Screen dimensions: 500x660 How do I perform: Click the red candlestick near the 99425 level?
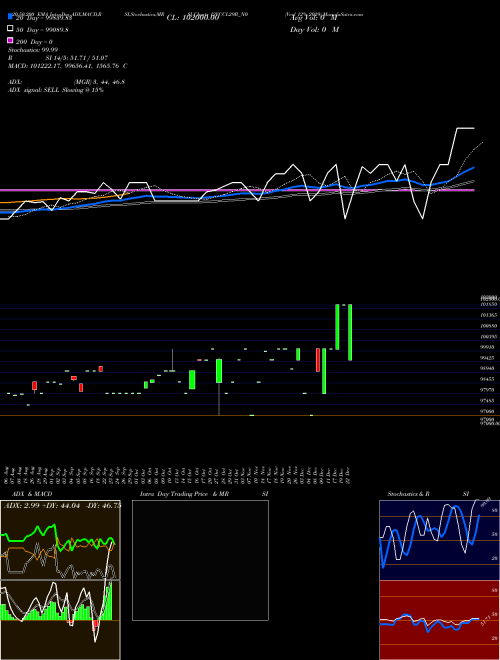pyautogui.click(x=318, y=359)
